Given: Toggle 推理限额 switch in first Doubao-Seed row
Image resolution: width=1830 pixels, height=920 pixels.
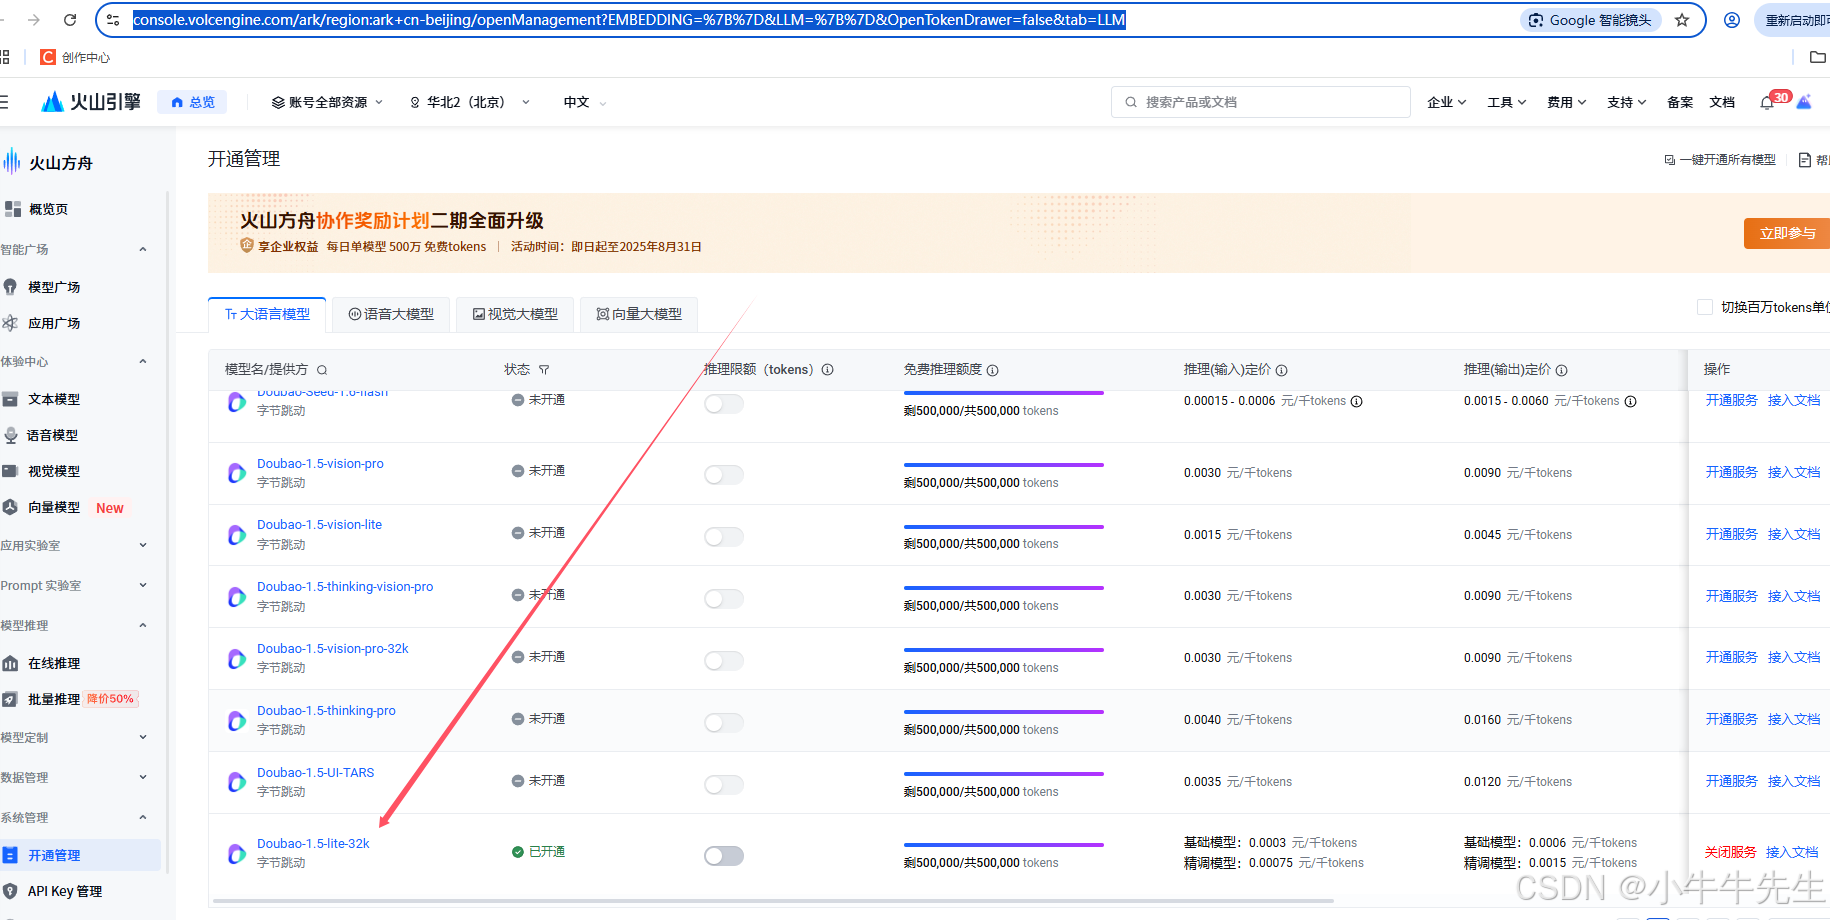Looking at the screenshot, I should tap(724, 404).
